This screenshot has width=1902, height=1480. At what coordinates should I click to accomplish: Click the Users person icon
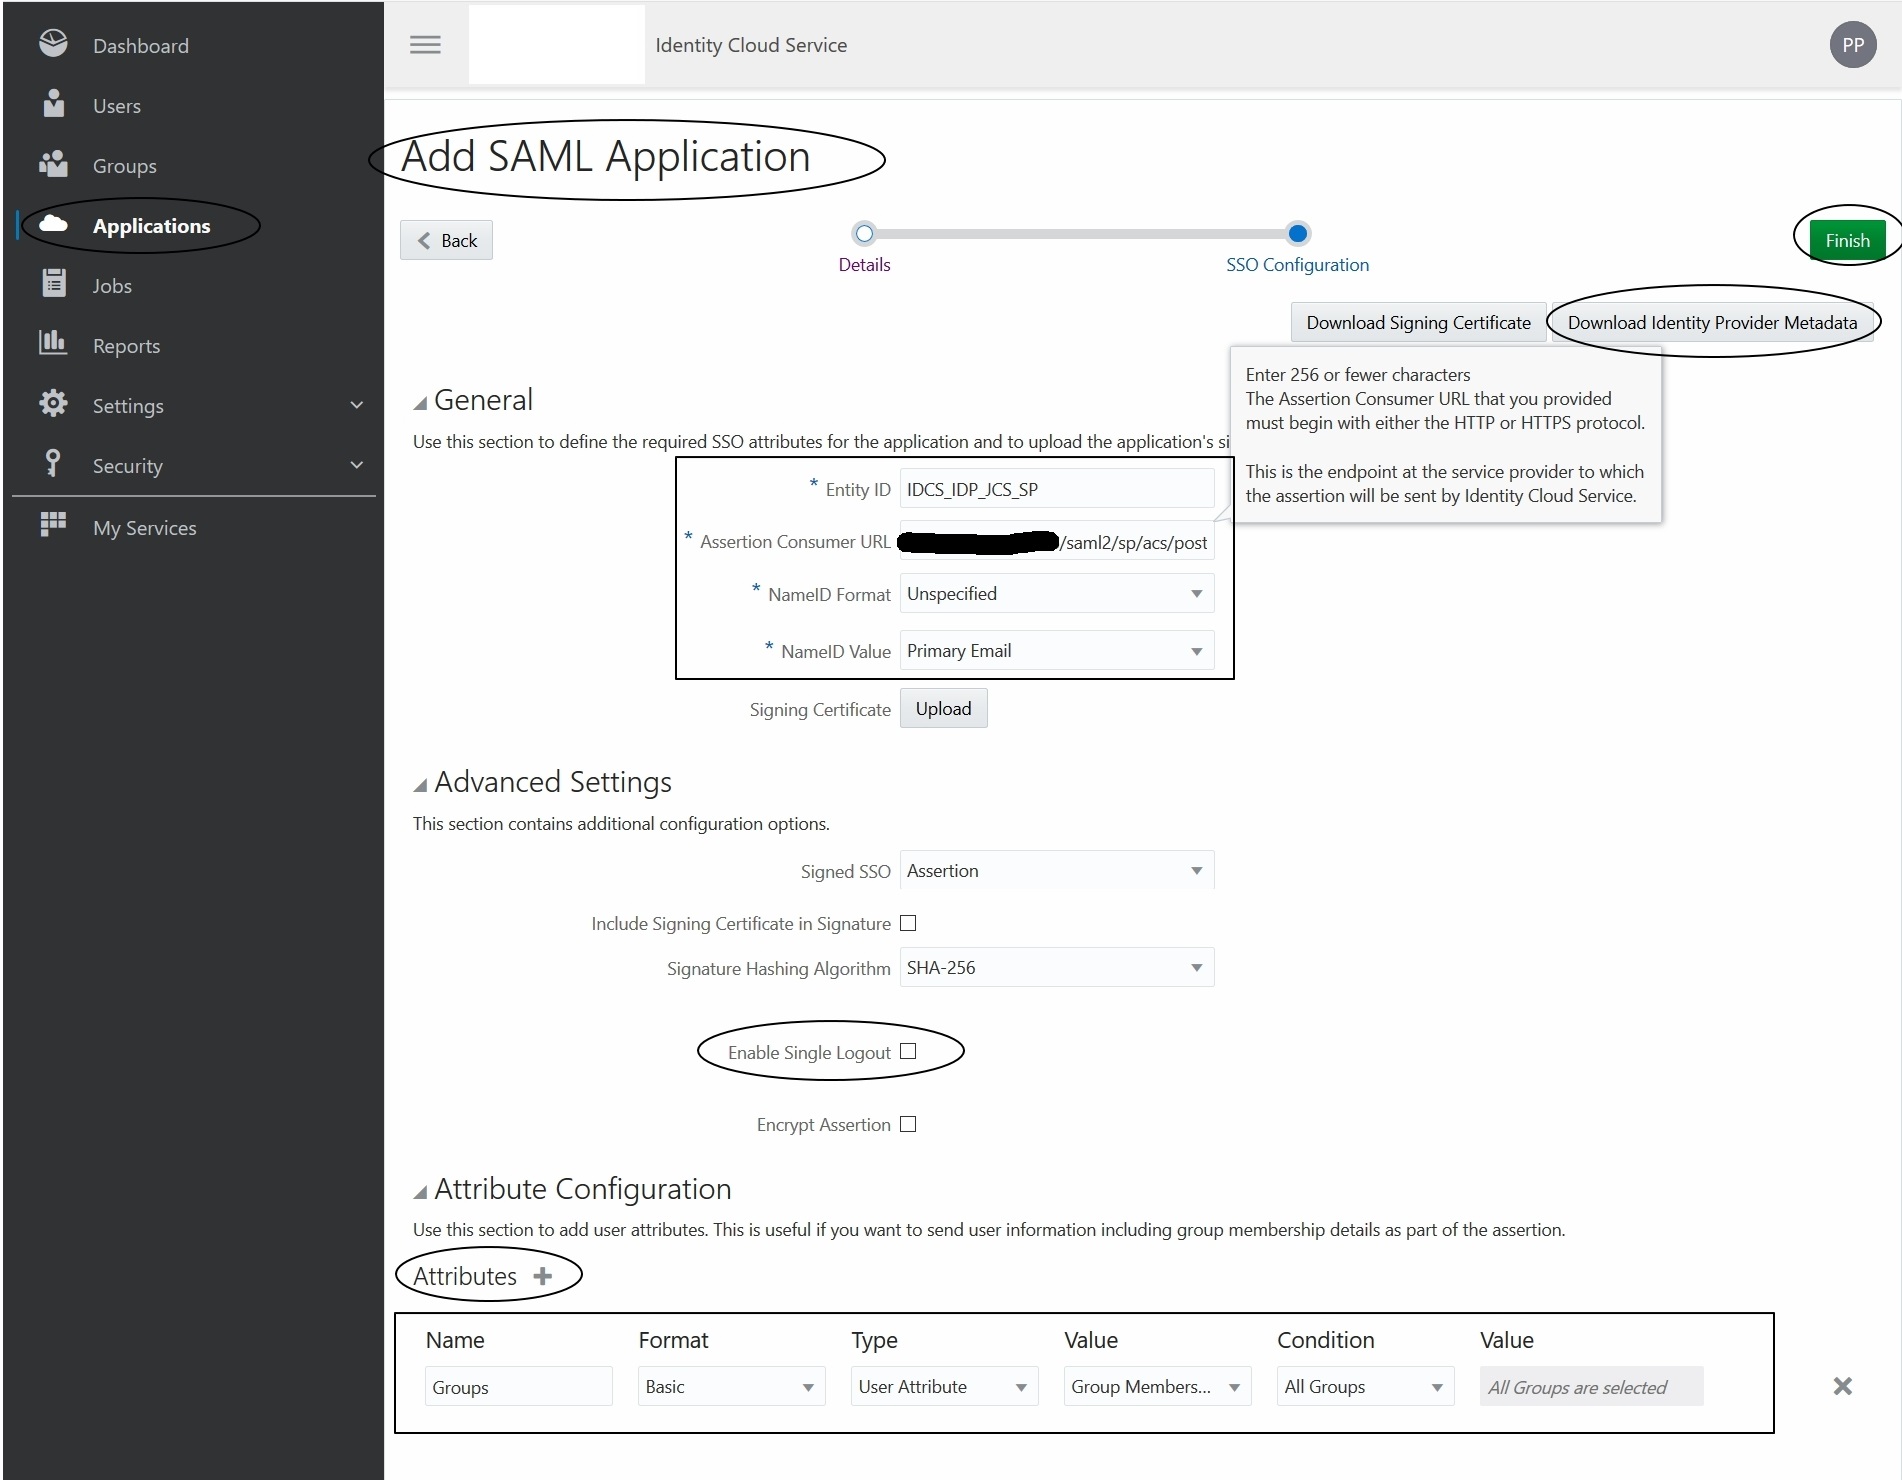coord(54,103)
